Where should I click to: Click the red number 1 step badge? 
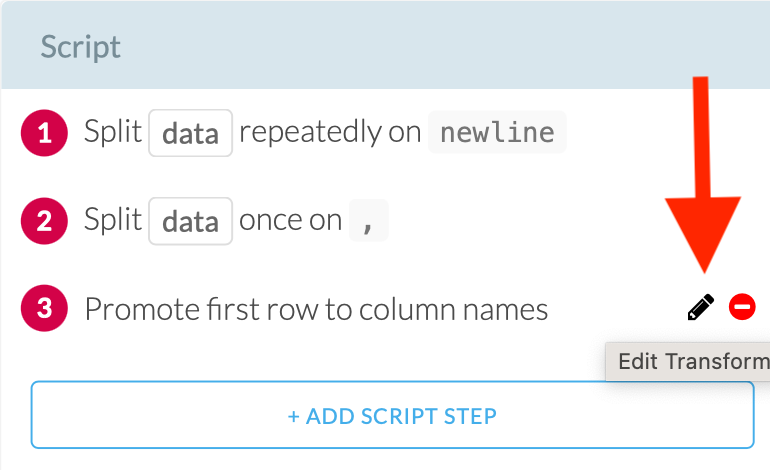pyautogui.click(x=44, y=133)
